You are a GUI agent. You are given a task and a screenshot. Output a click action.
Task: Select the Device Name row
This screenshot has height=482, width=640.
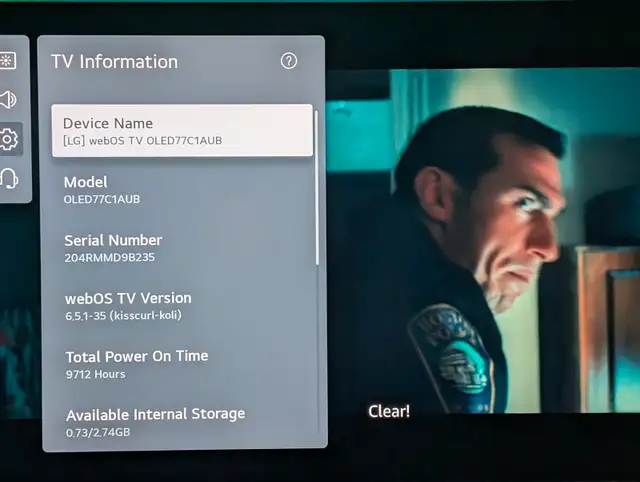point(182,131)
